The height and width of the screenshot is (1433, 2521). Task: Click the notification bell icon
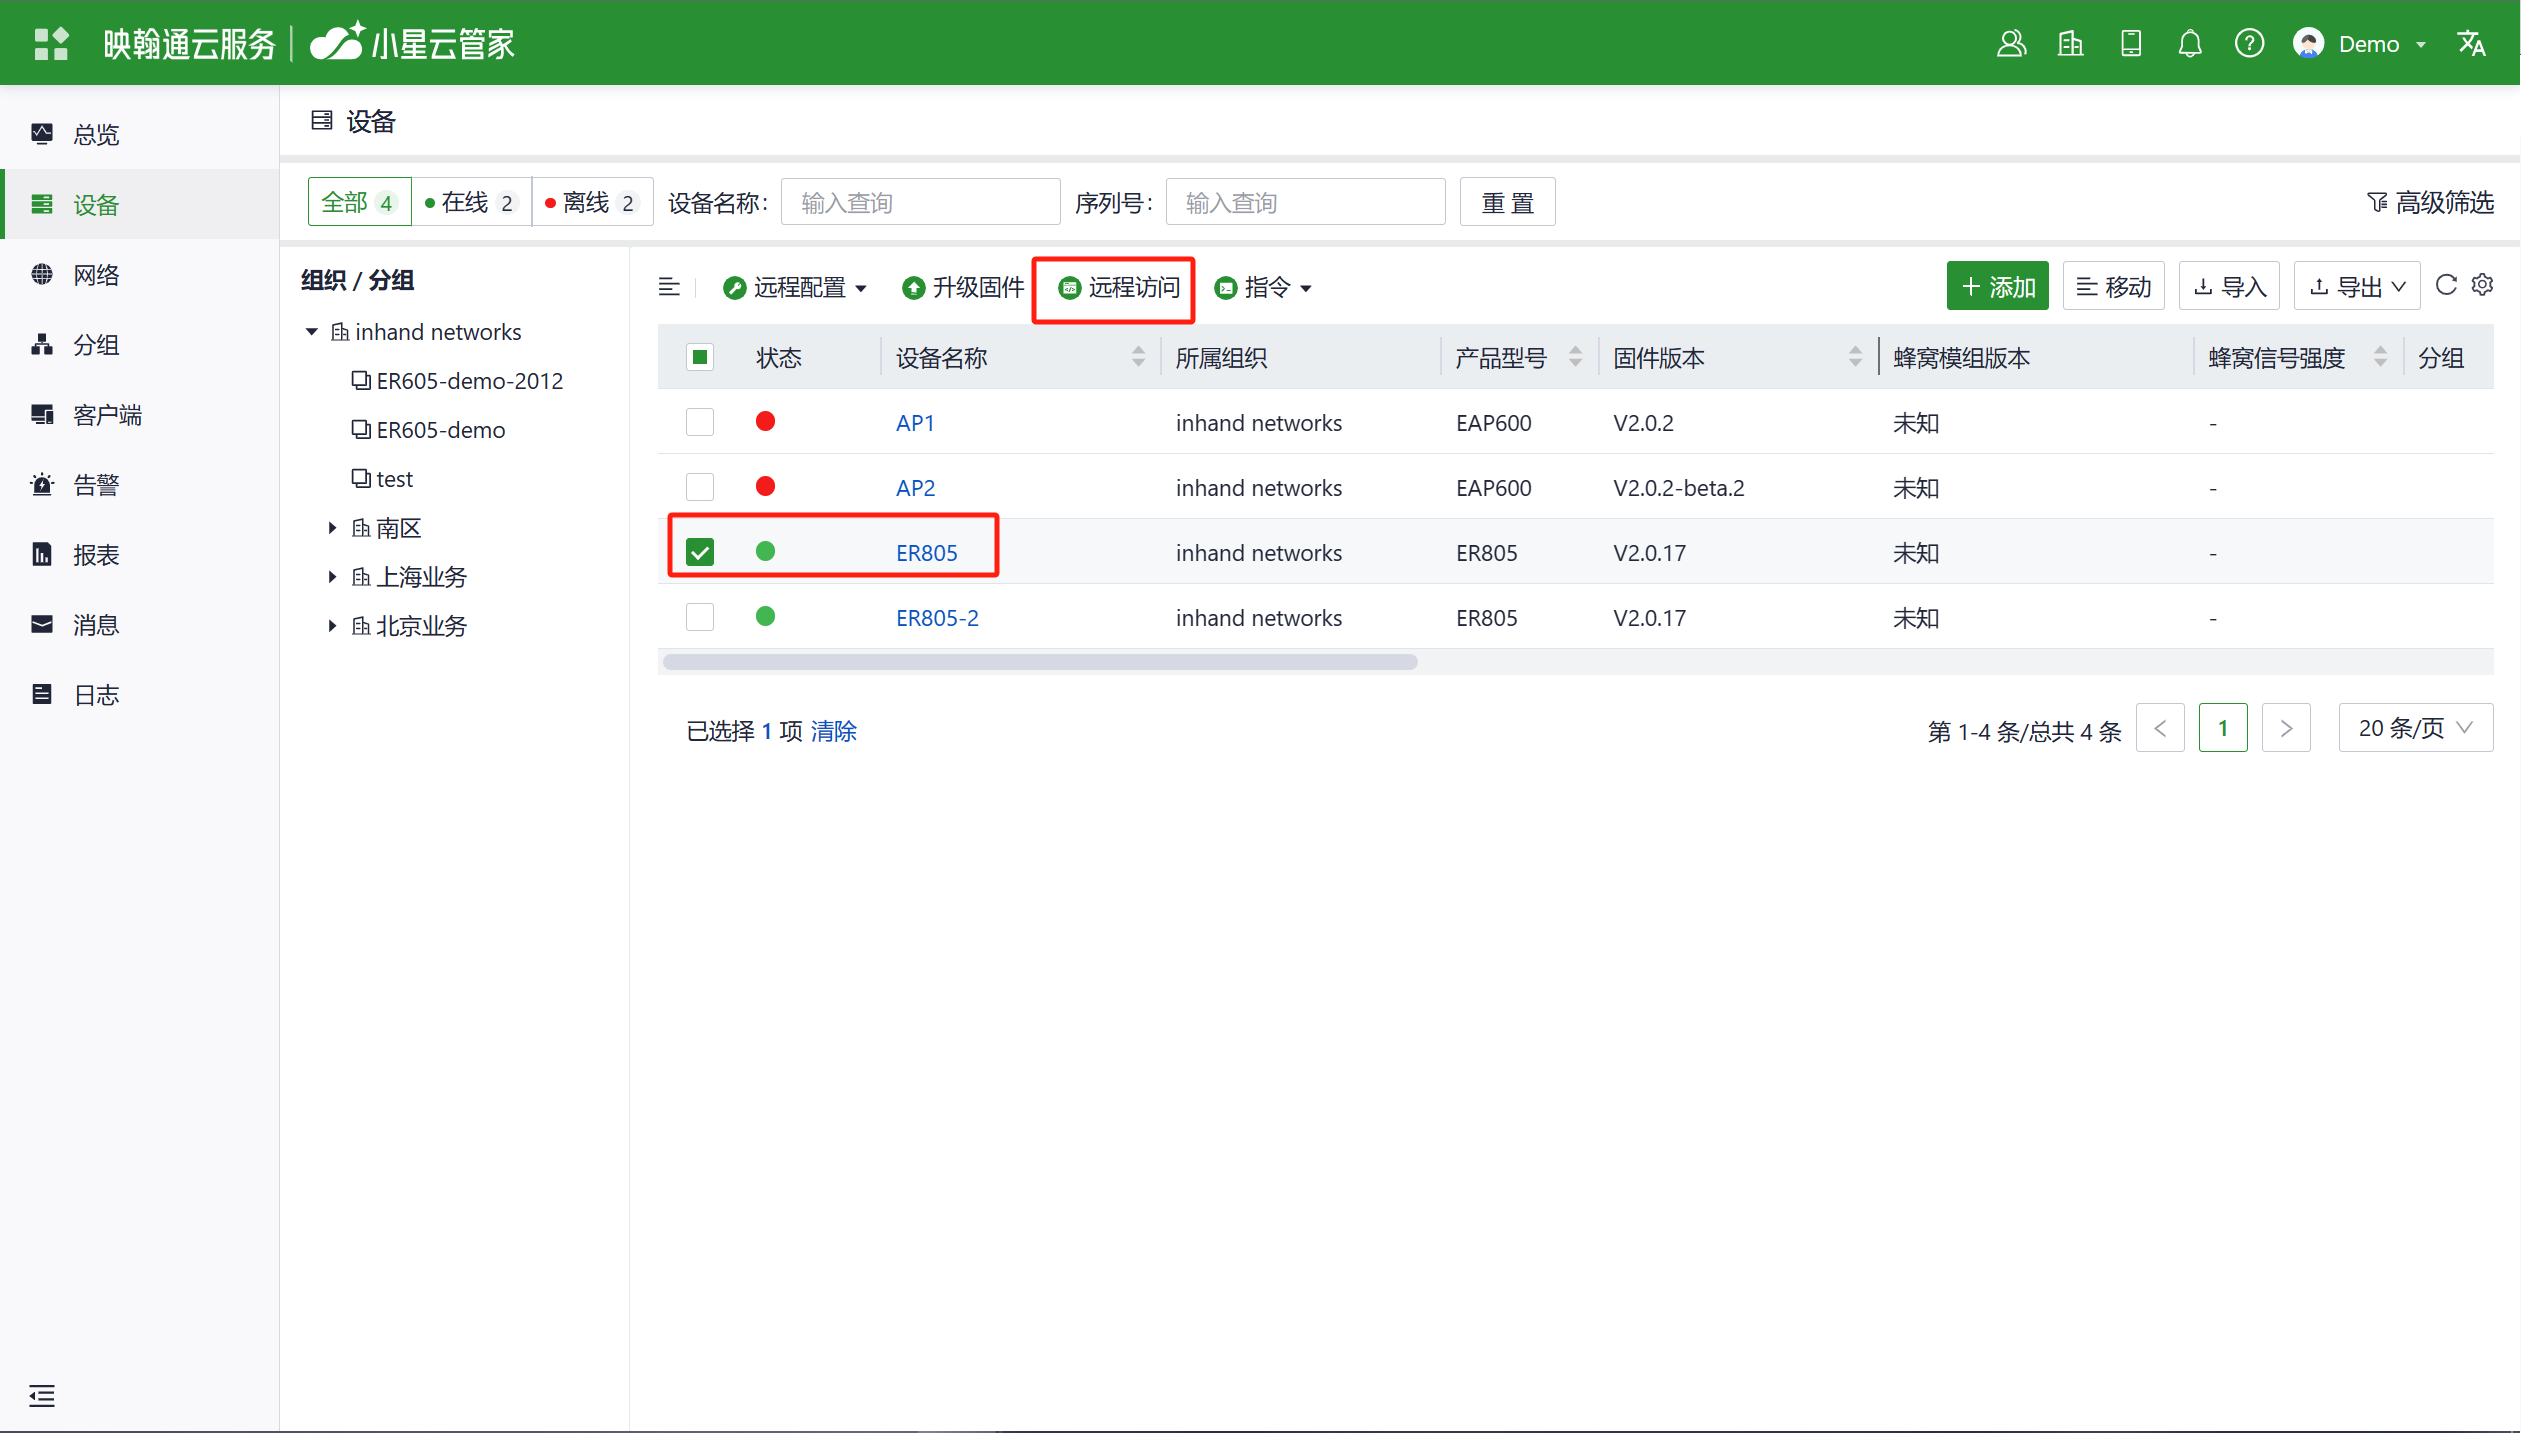2189,44
